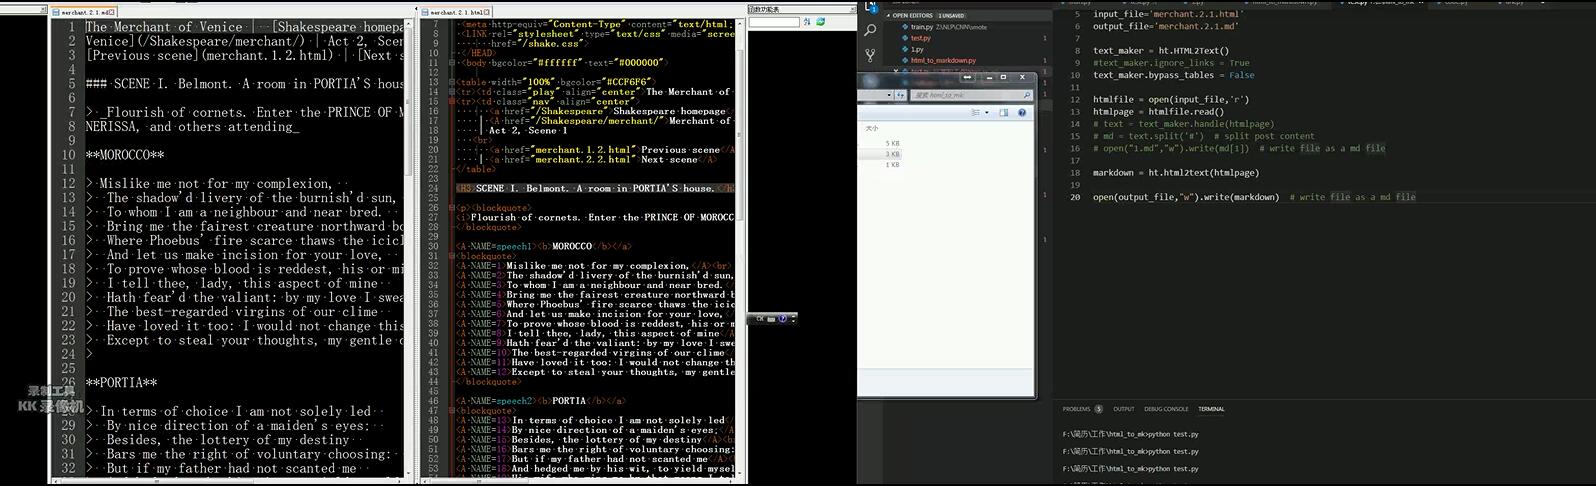Switch to the merchant.2.1.md tab
The height and width of the screenshot is (486, 1596).
pos(83,12)
